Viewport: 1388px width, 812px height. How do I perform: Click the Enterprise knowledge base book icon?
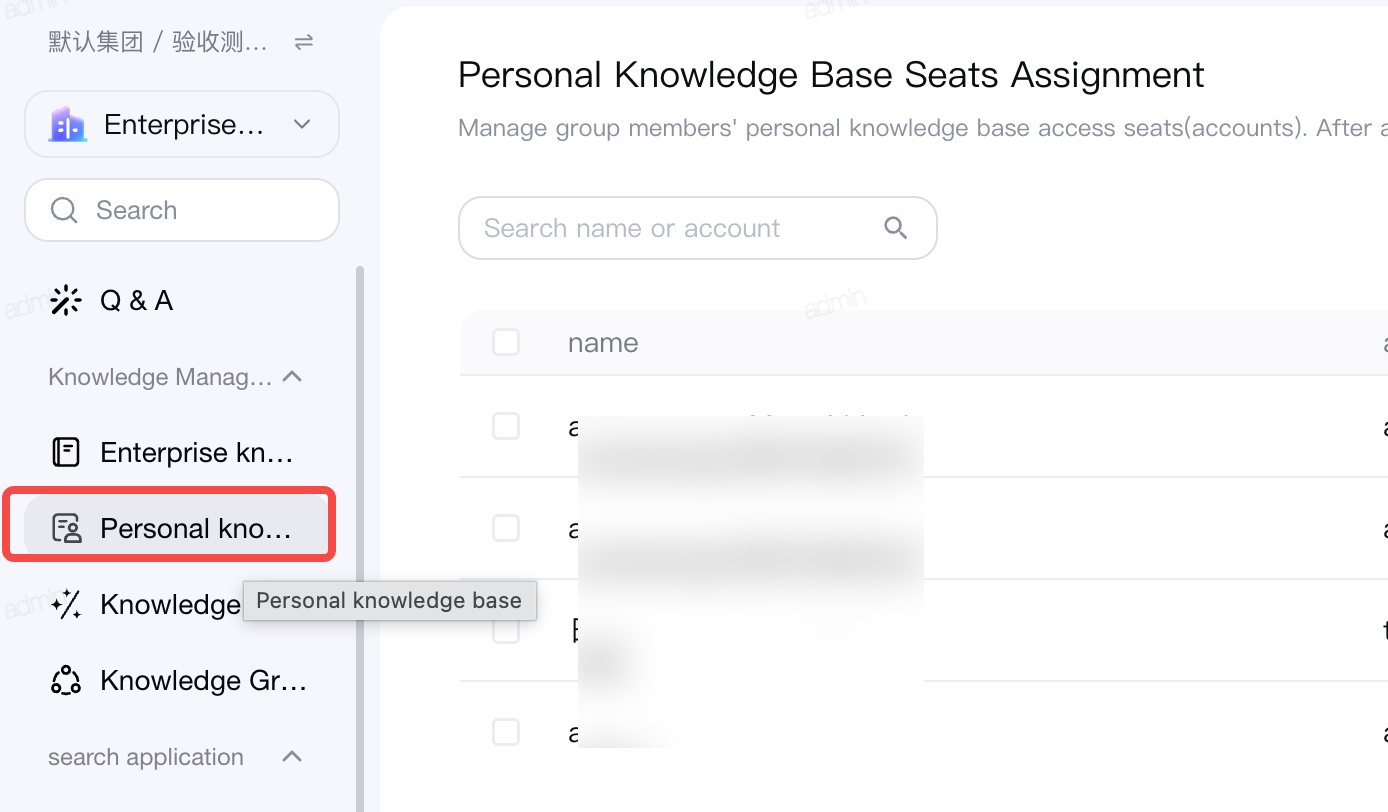click(x=66, y=452)
